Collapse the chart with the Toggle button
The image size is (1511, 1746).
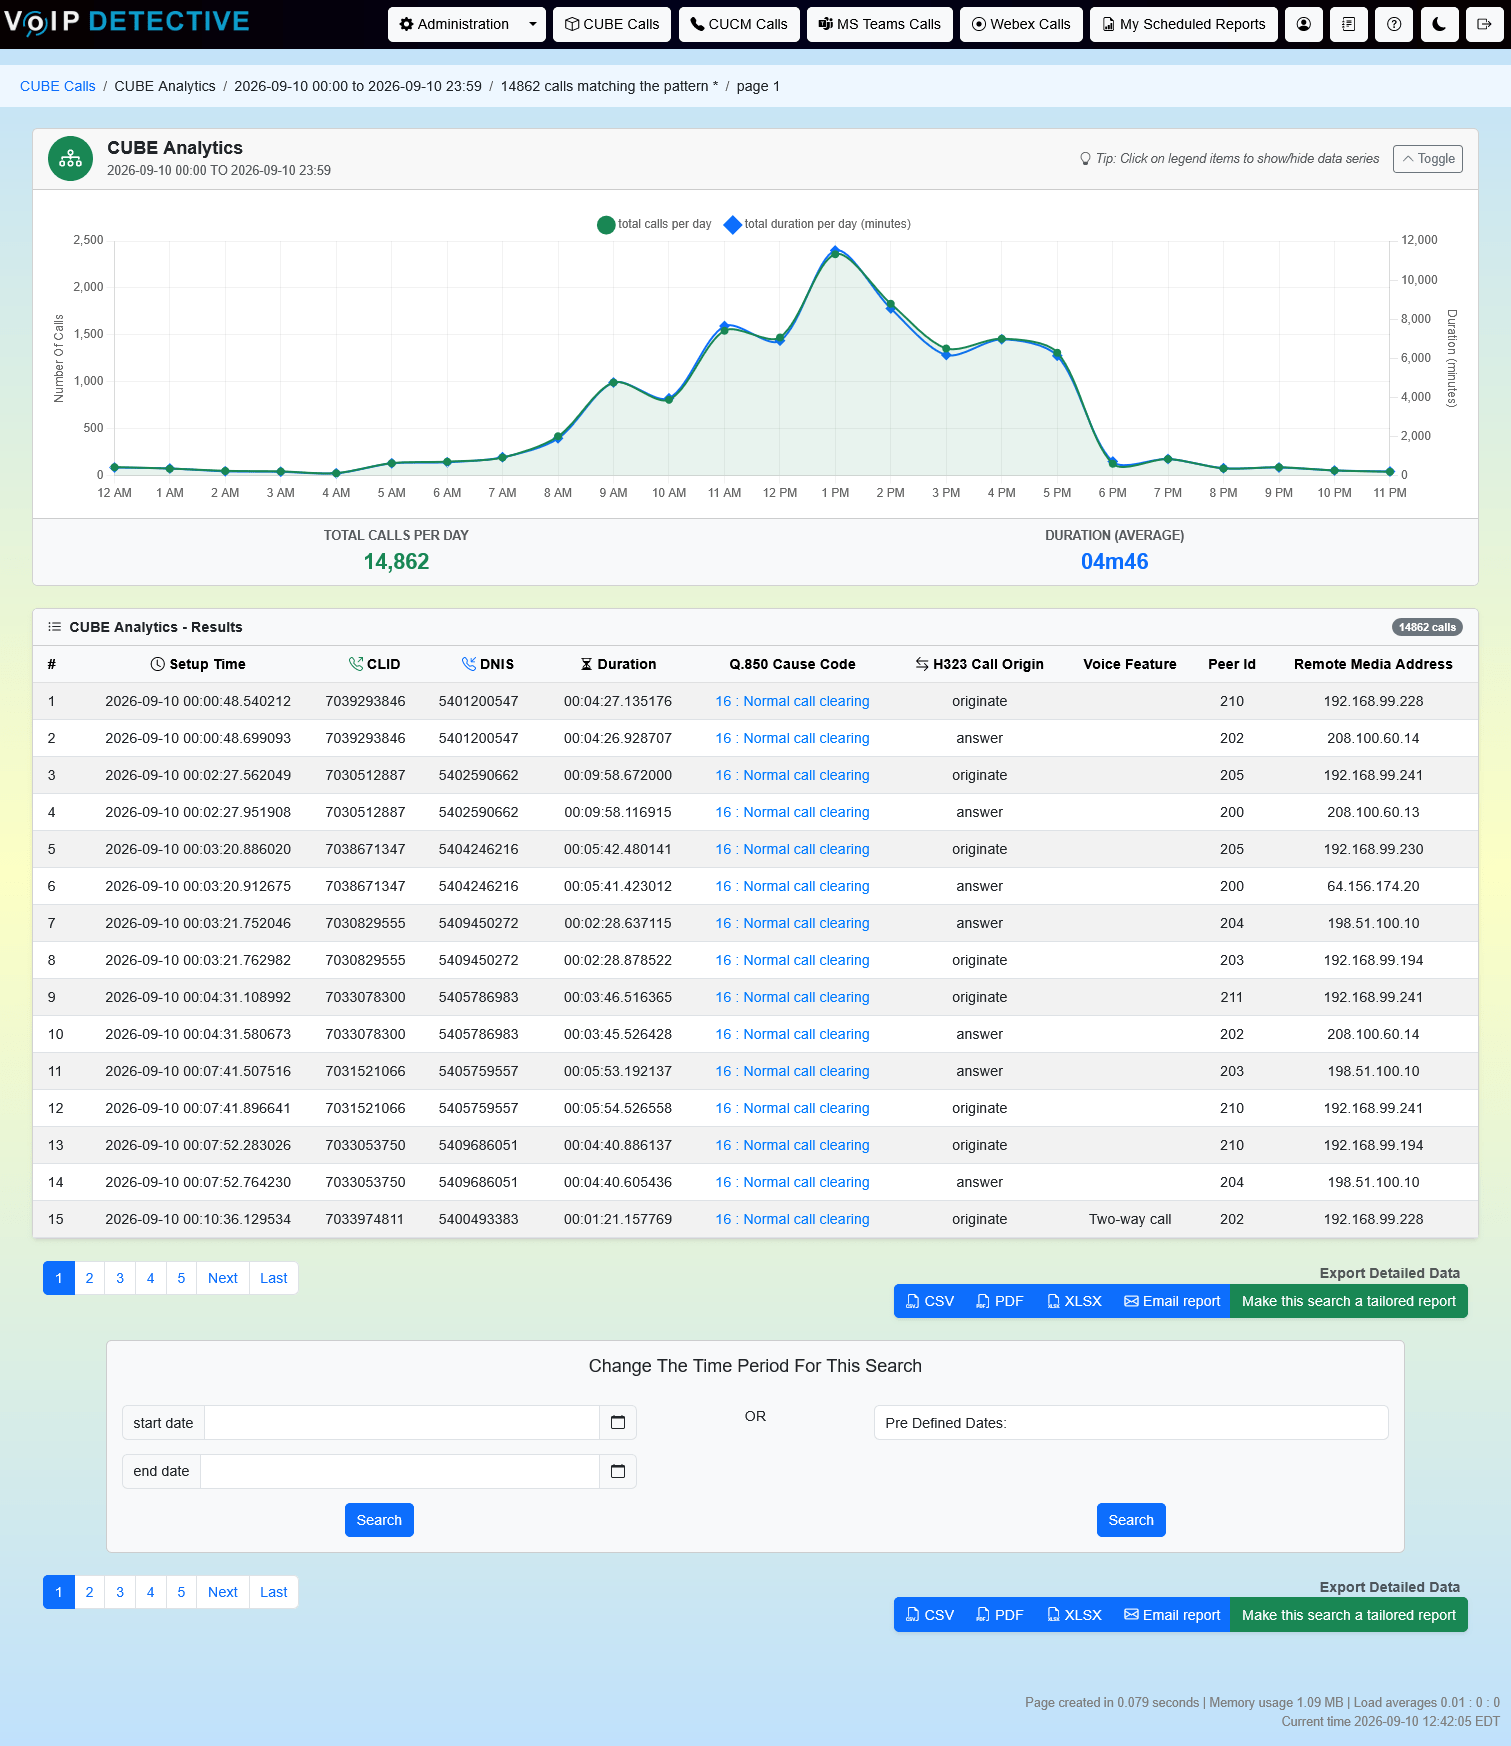[1428, 159]
